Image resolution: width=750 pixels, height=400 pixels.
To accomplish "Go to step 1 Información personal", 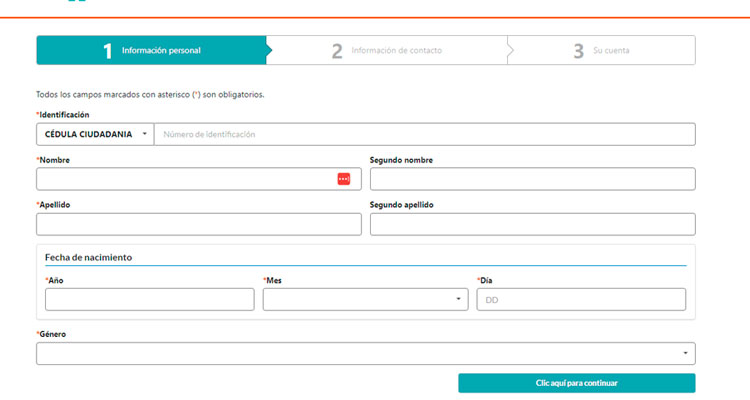I will (152, 50).
